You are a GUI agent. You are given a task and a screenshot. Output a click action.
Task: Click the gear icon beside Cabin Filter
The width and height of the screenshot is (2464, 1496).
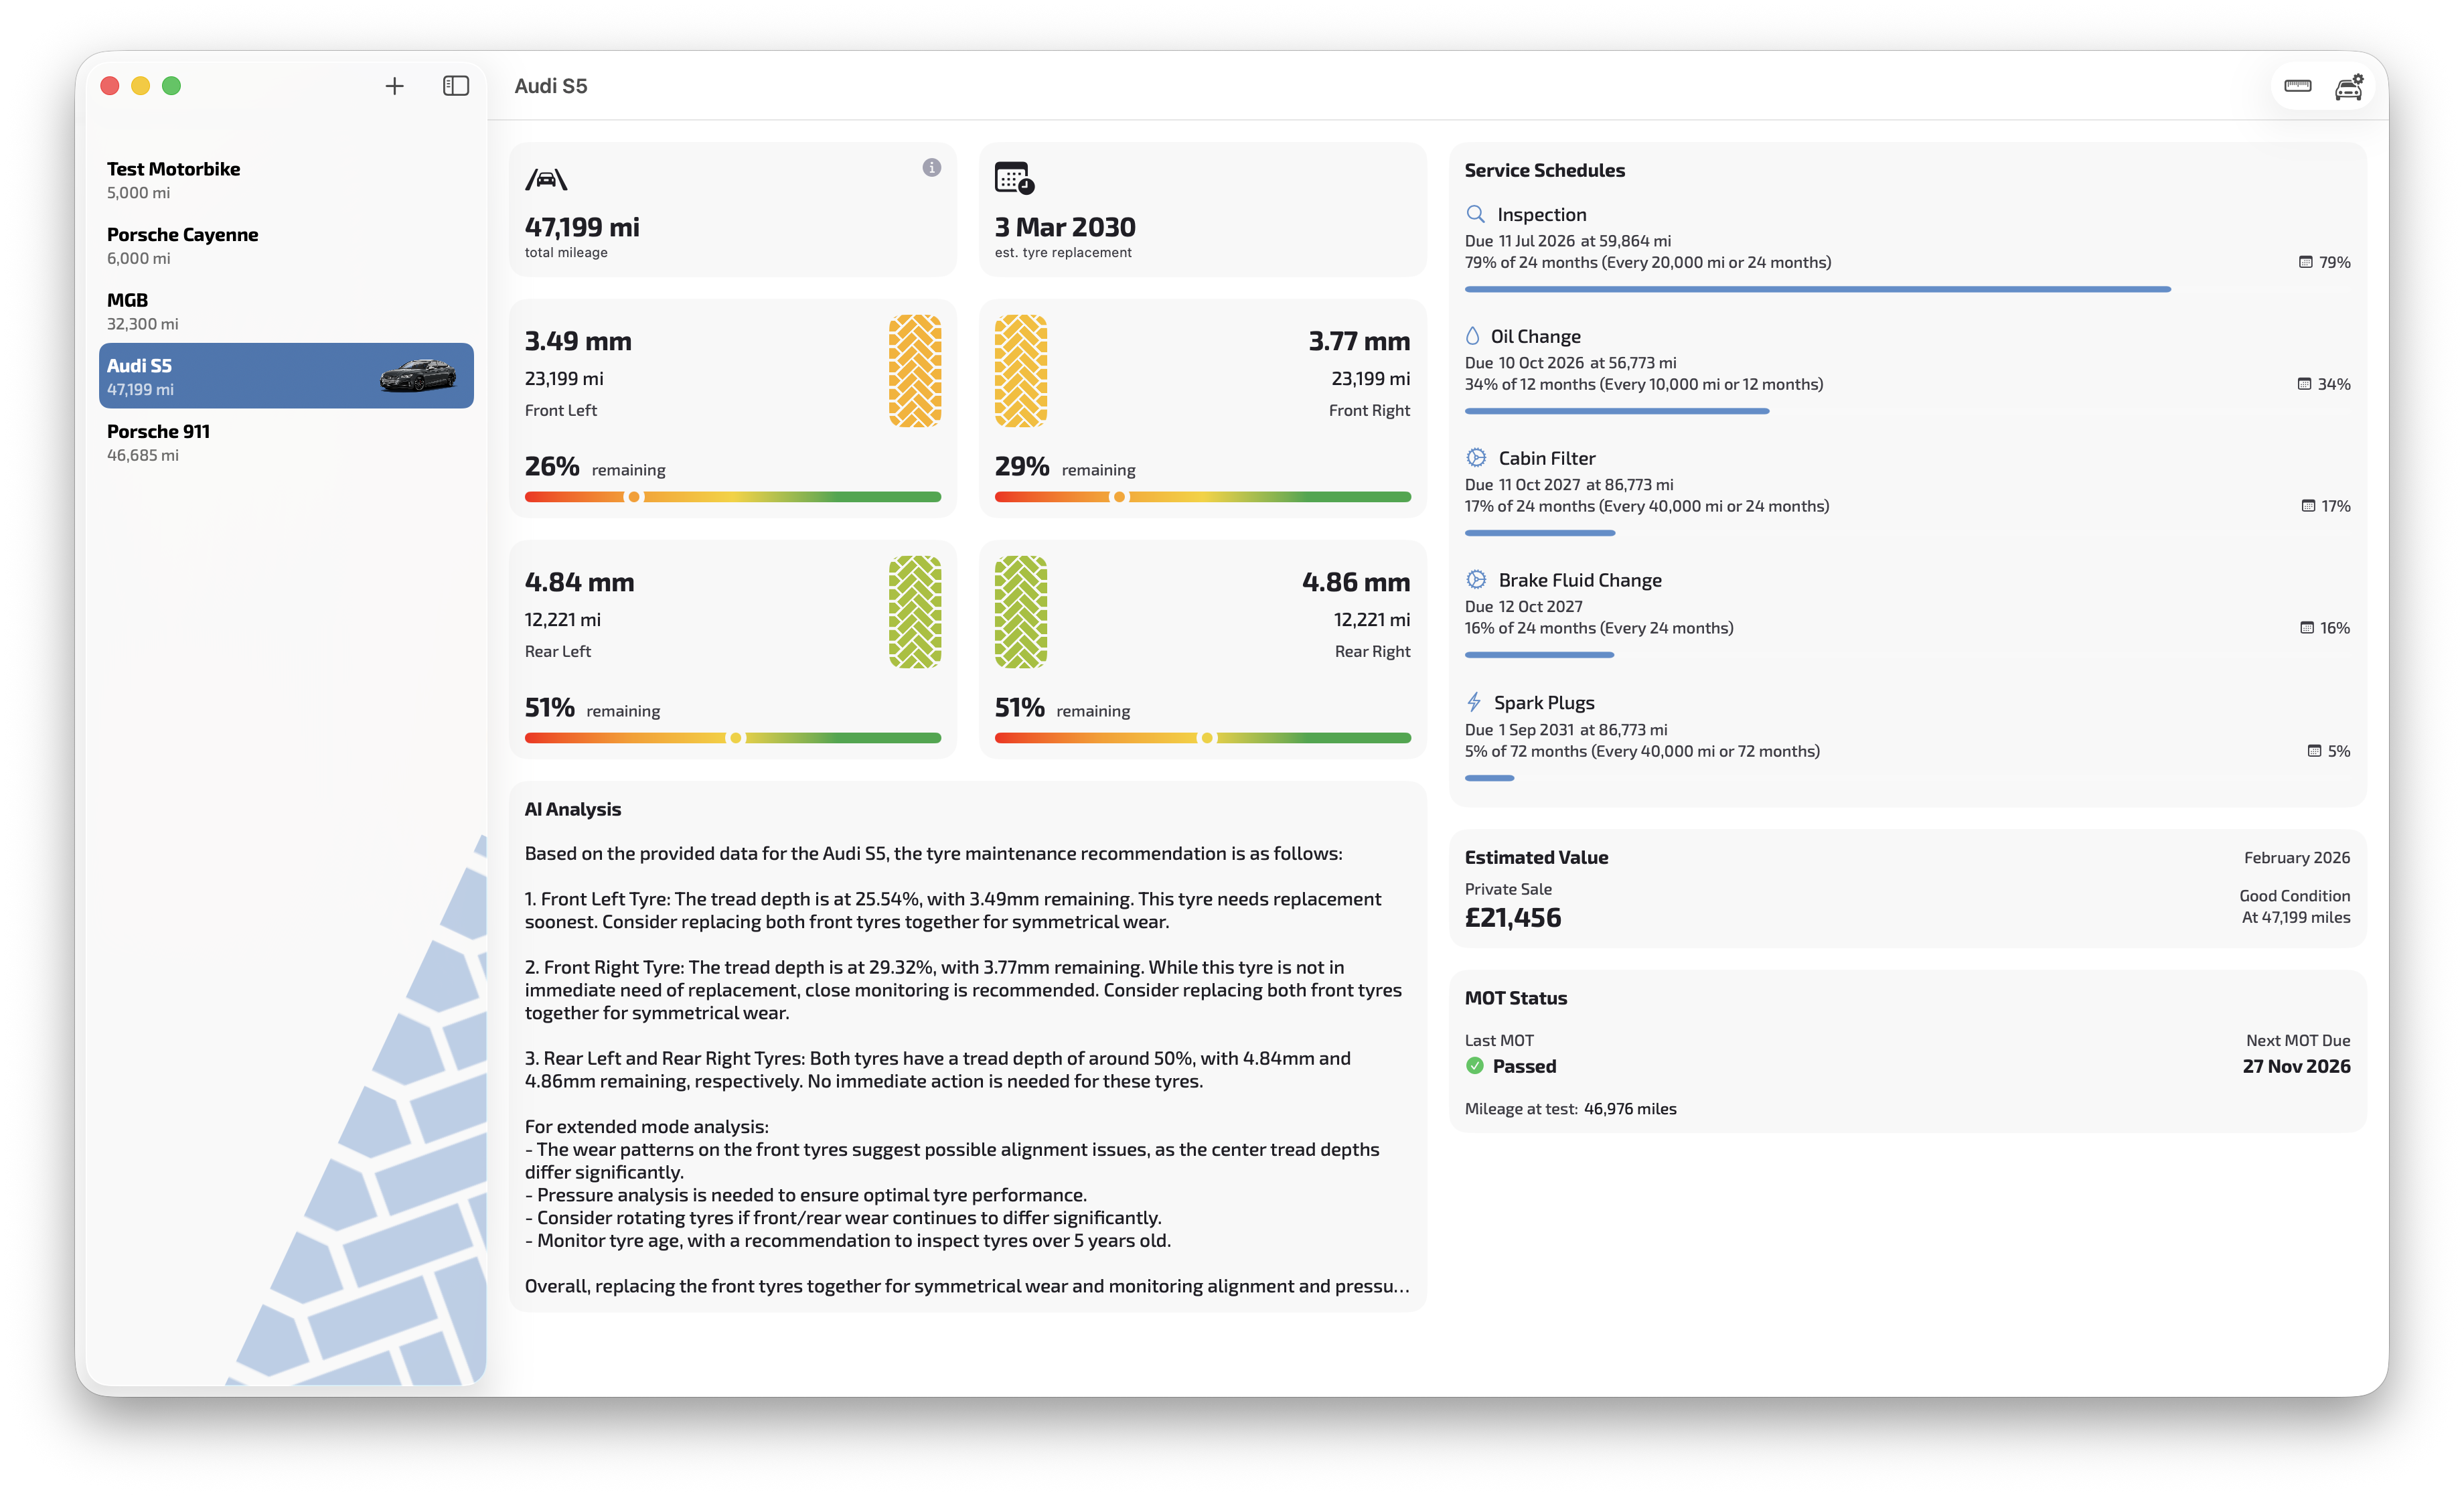tap(1475, 457)
